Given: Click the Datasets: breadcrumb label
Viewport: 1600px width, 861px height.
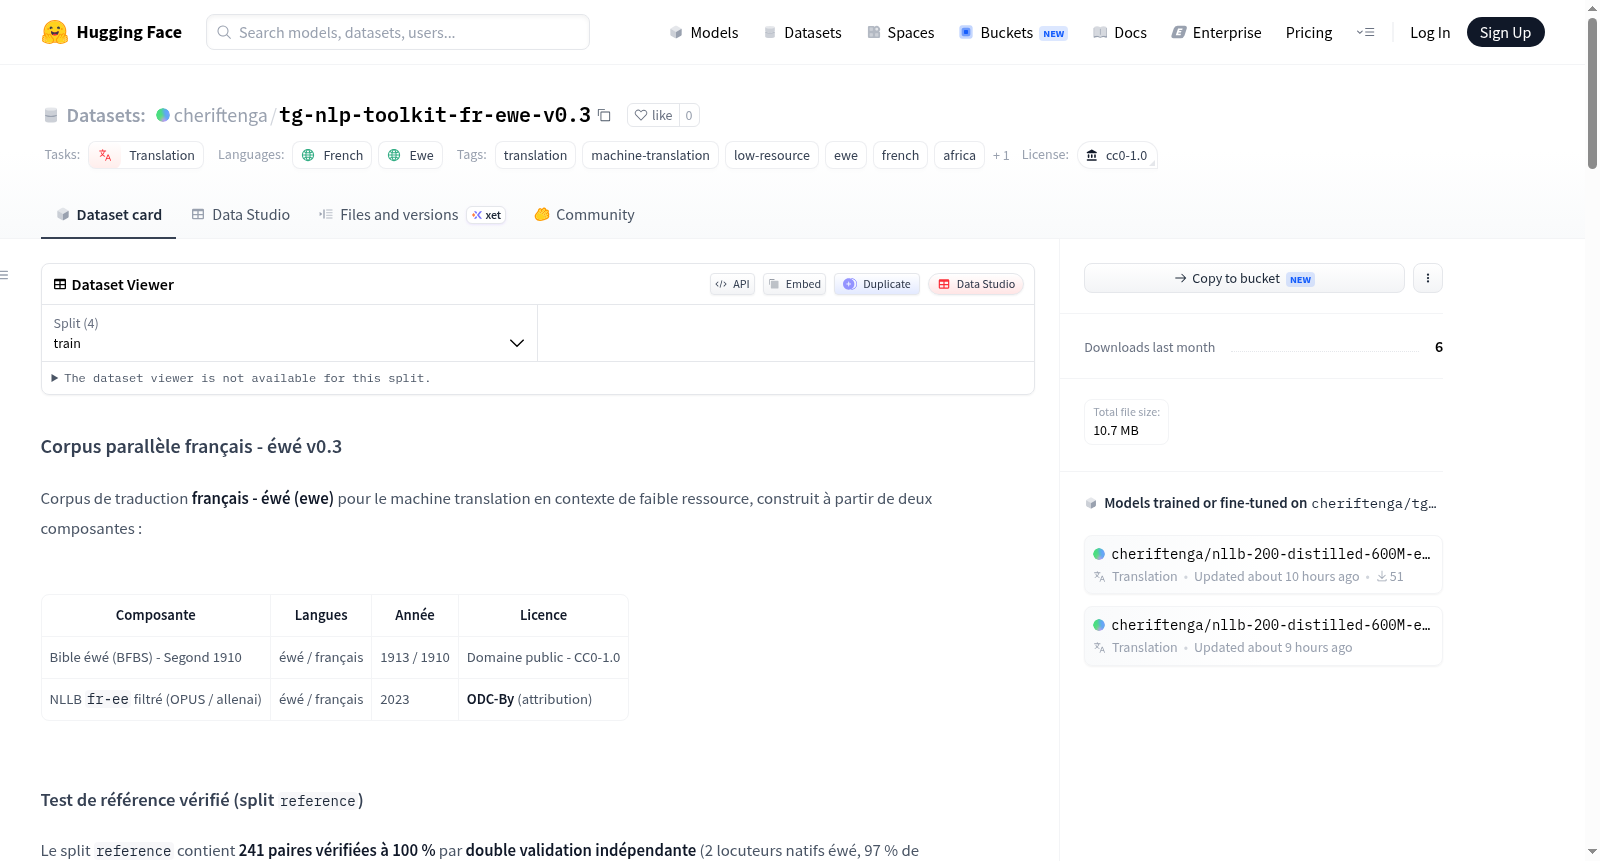Looking at the screenshot, I should (106, 115).
